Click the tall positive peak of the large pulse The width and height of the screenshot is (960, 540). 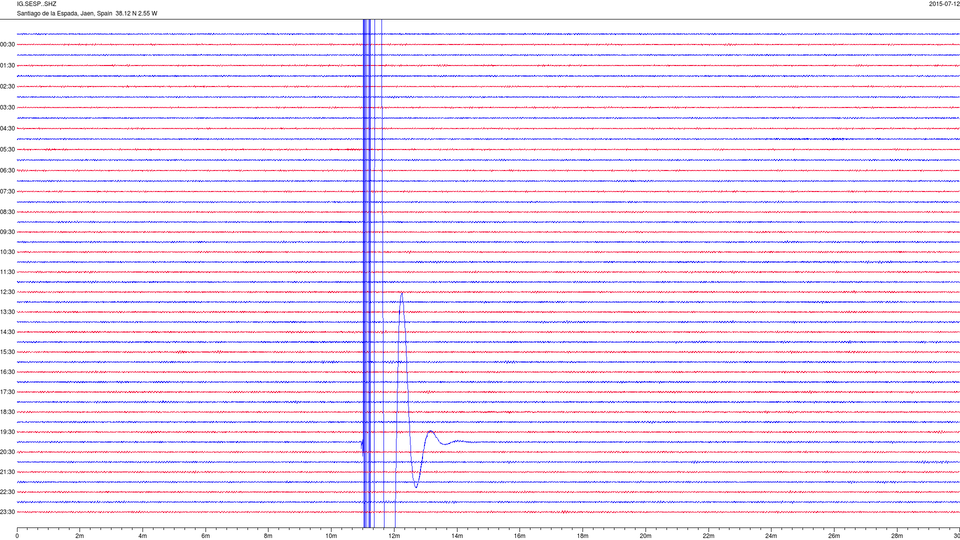[x=402, y=294]
